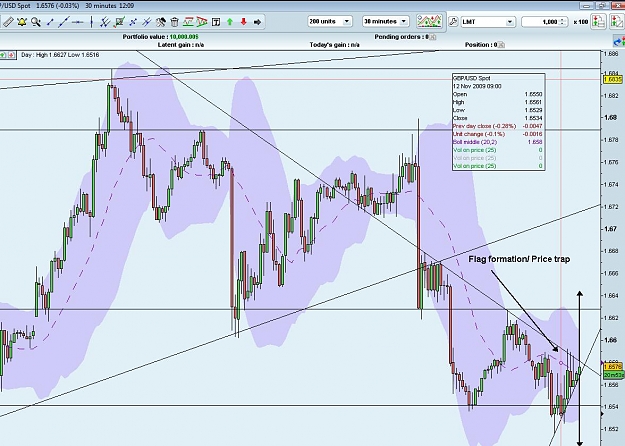Select the short line segment drawing tool
This screenshot has height=446, width=625.
50,22
